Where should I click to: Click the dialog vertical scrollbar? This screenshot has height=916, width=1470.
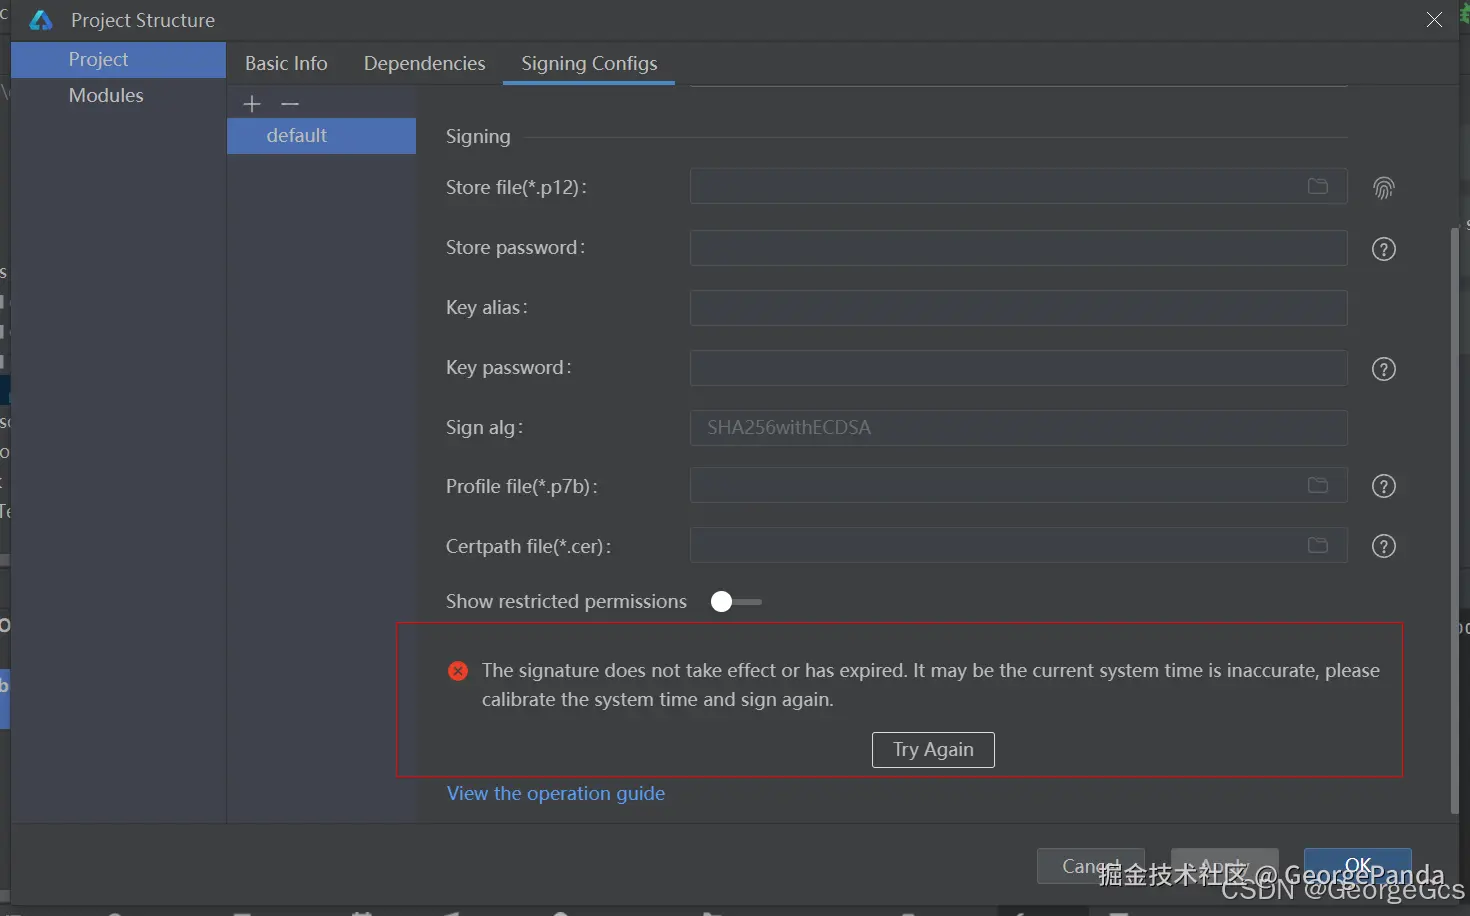click(x=1455, y=520)
